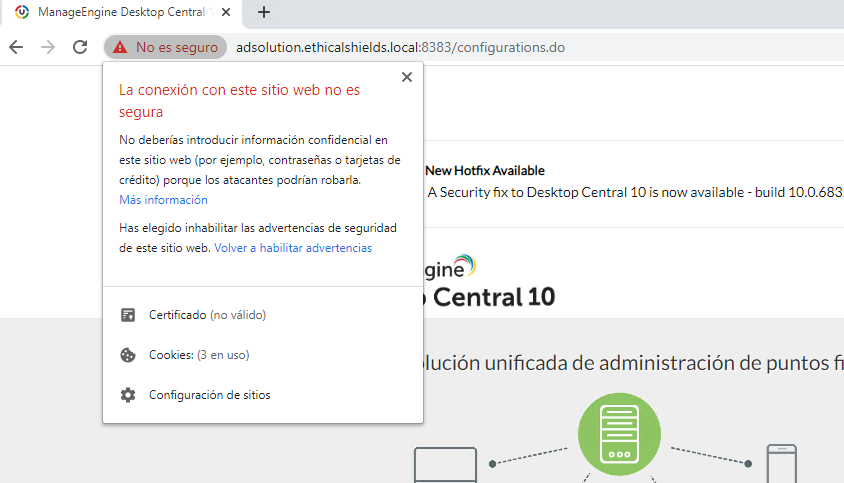Click the laptop outline icon
The image size is (844, 483).
445,465
